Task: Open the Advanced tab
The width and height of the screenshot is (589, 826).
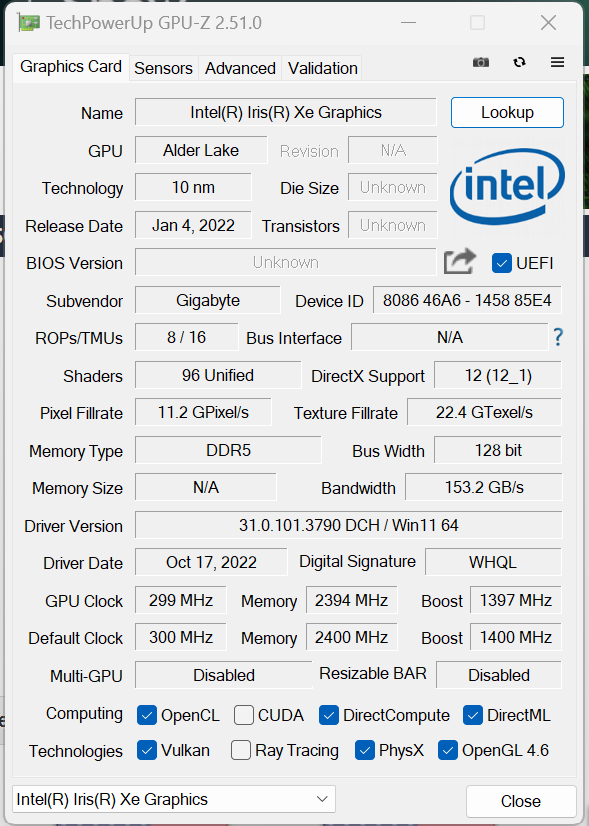Action: (240, 68)
